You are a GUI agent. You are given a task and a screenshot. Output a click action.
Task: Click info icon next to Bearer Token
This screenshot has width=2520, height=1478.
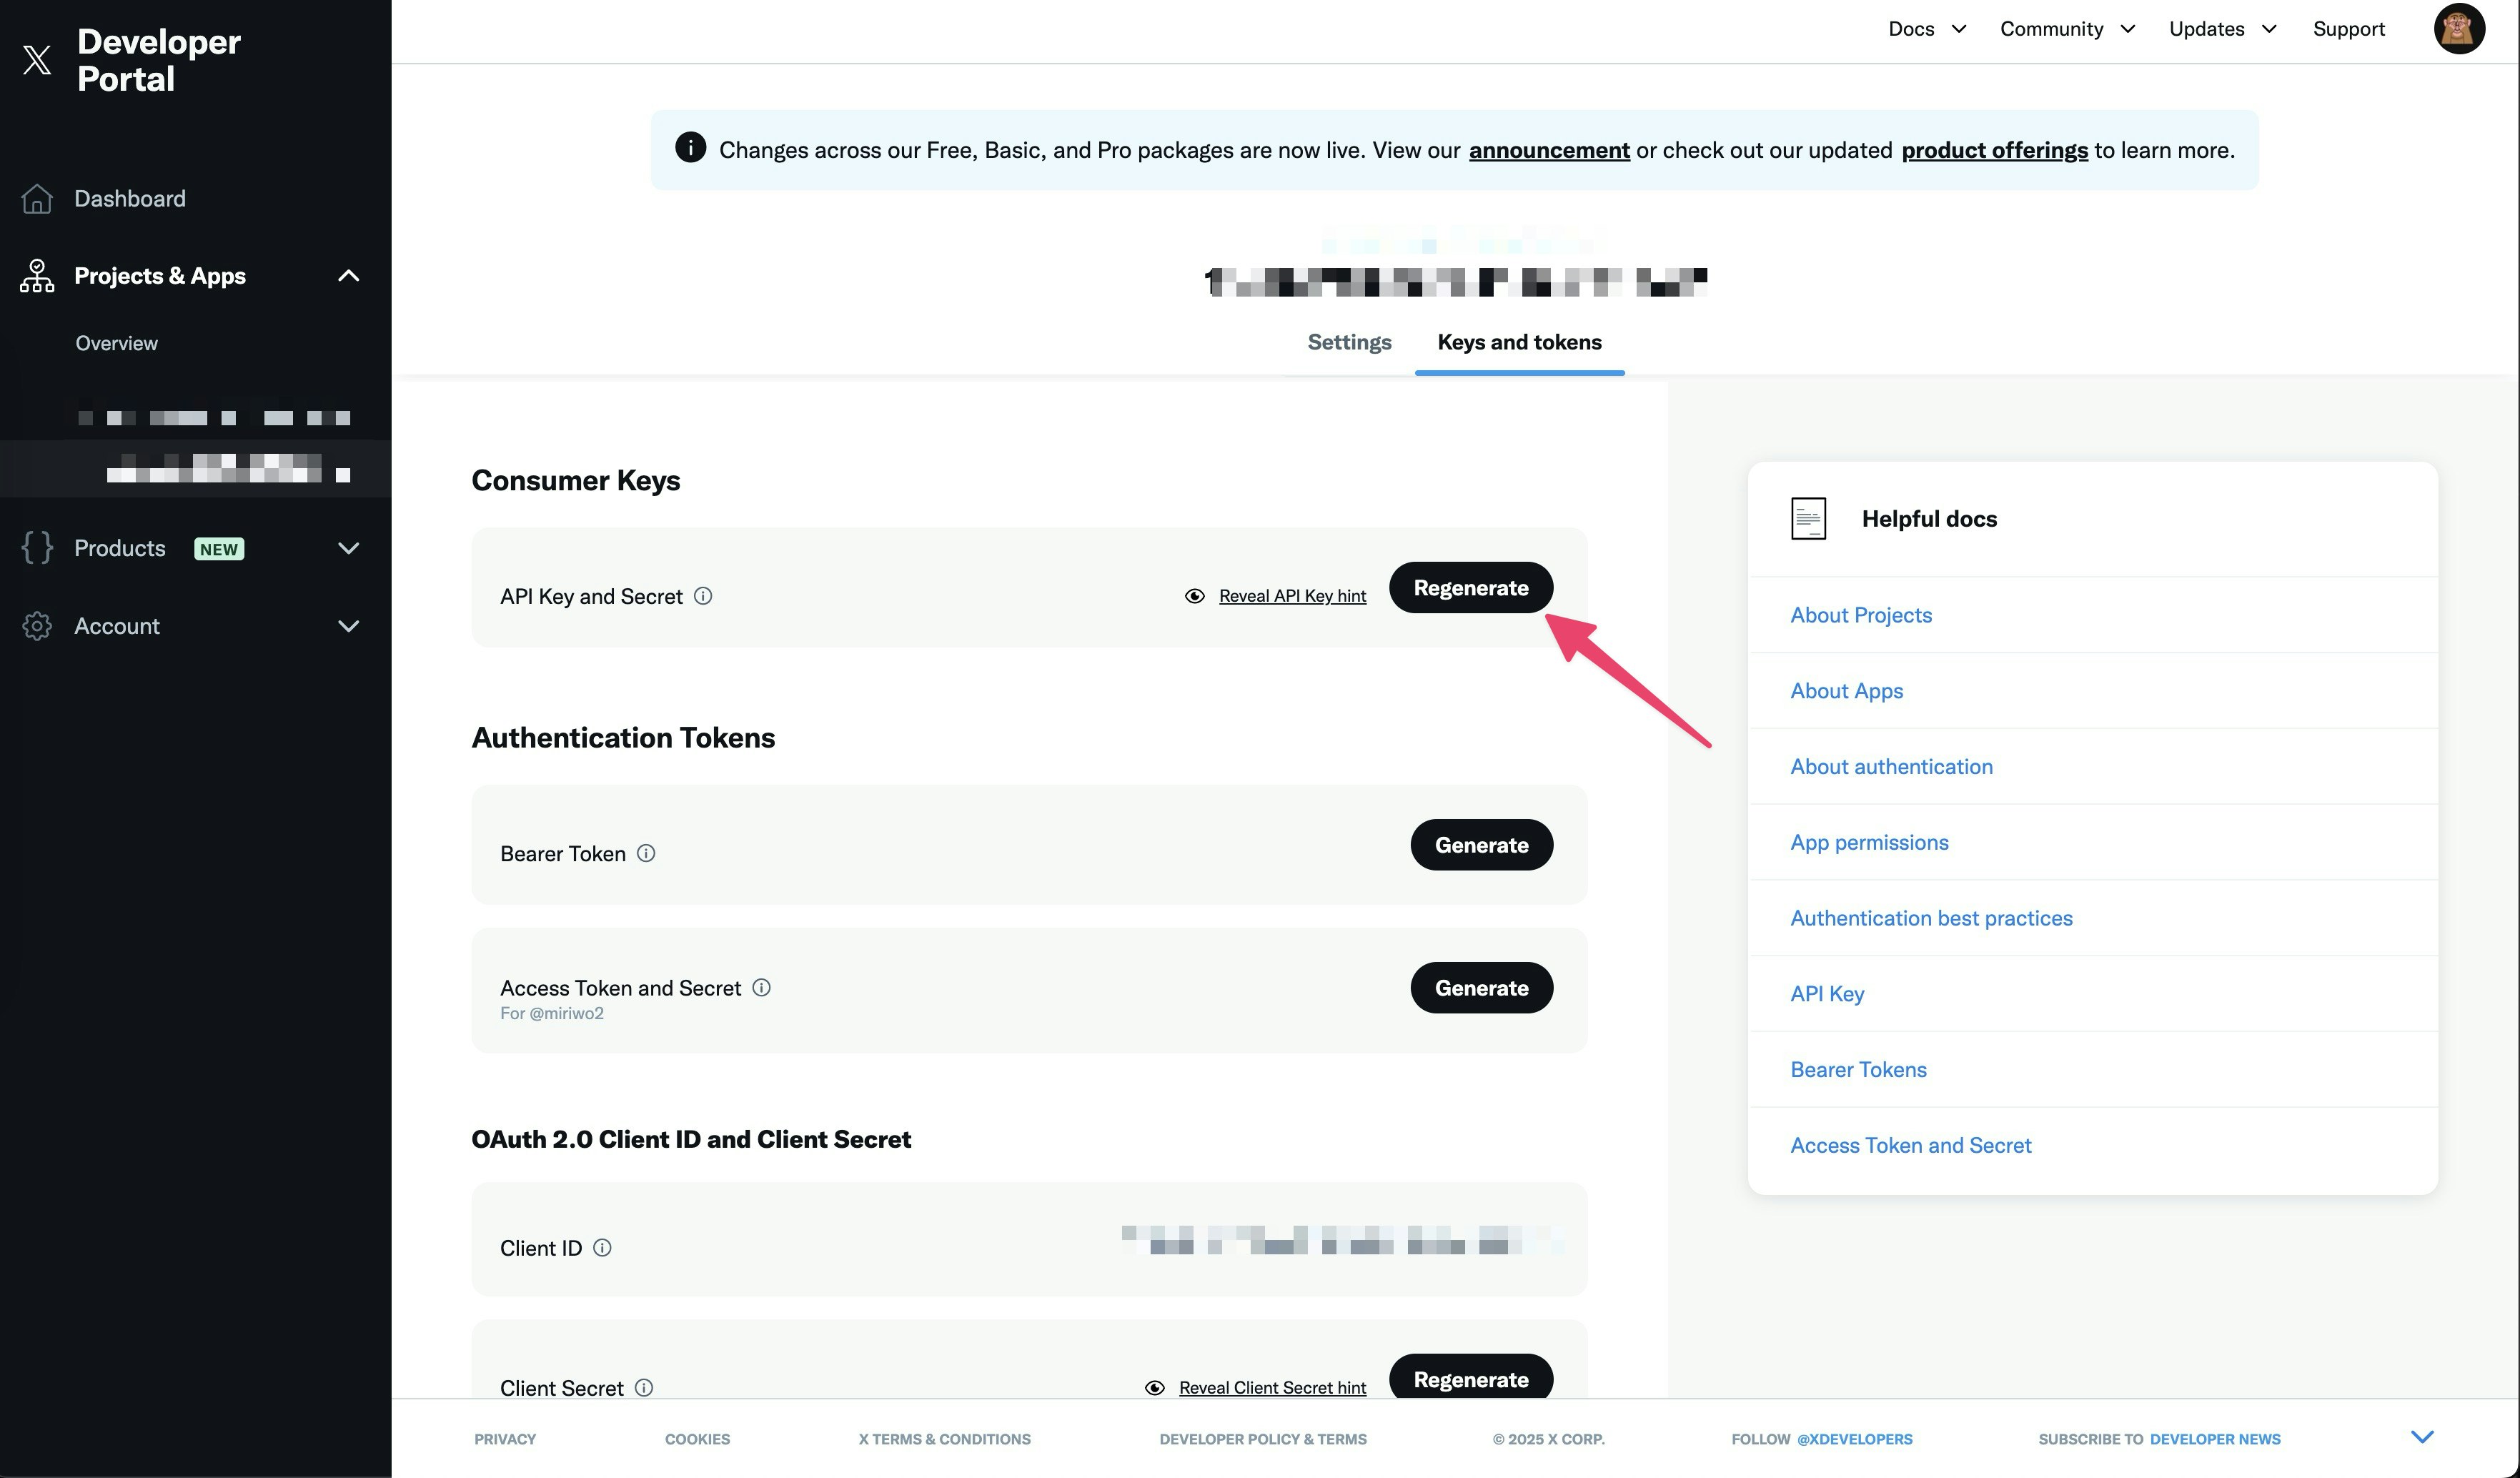pyautogui.click(x=646, y=853)
